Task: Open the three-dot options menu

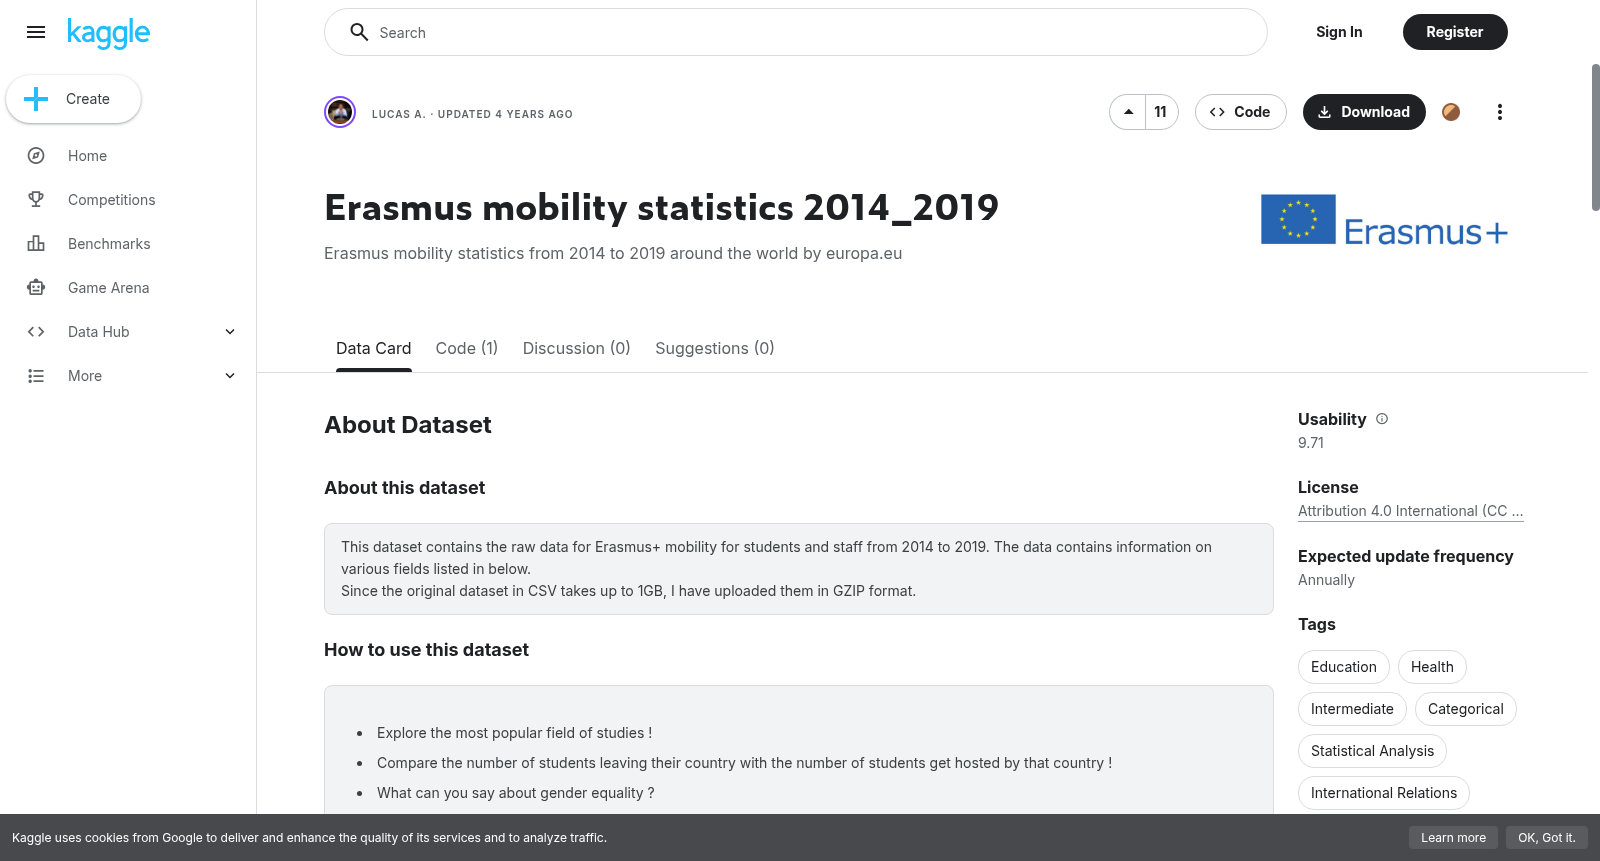Action: pos(1499,112)
